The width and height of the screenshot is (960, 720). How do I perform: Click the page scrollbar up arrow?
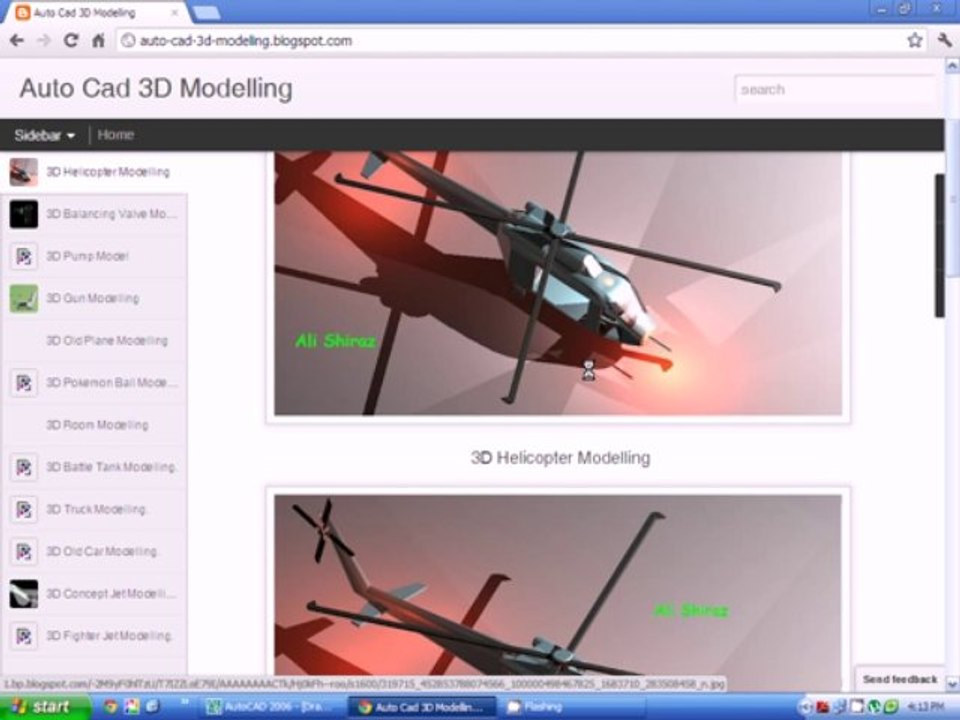pos(952,65)
